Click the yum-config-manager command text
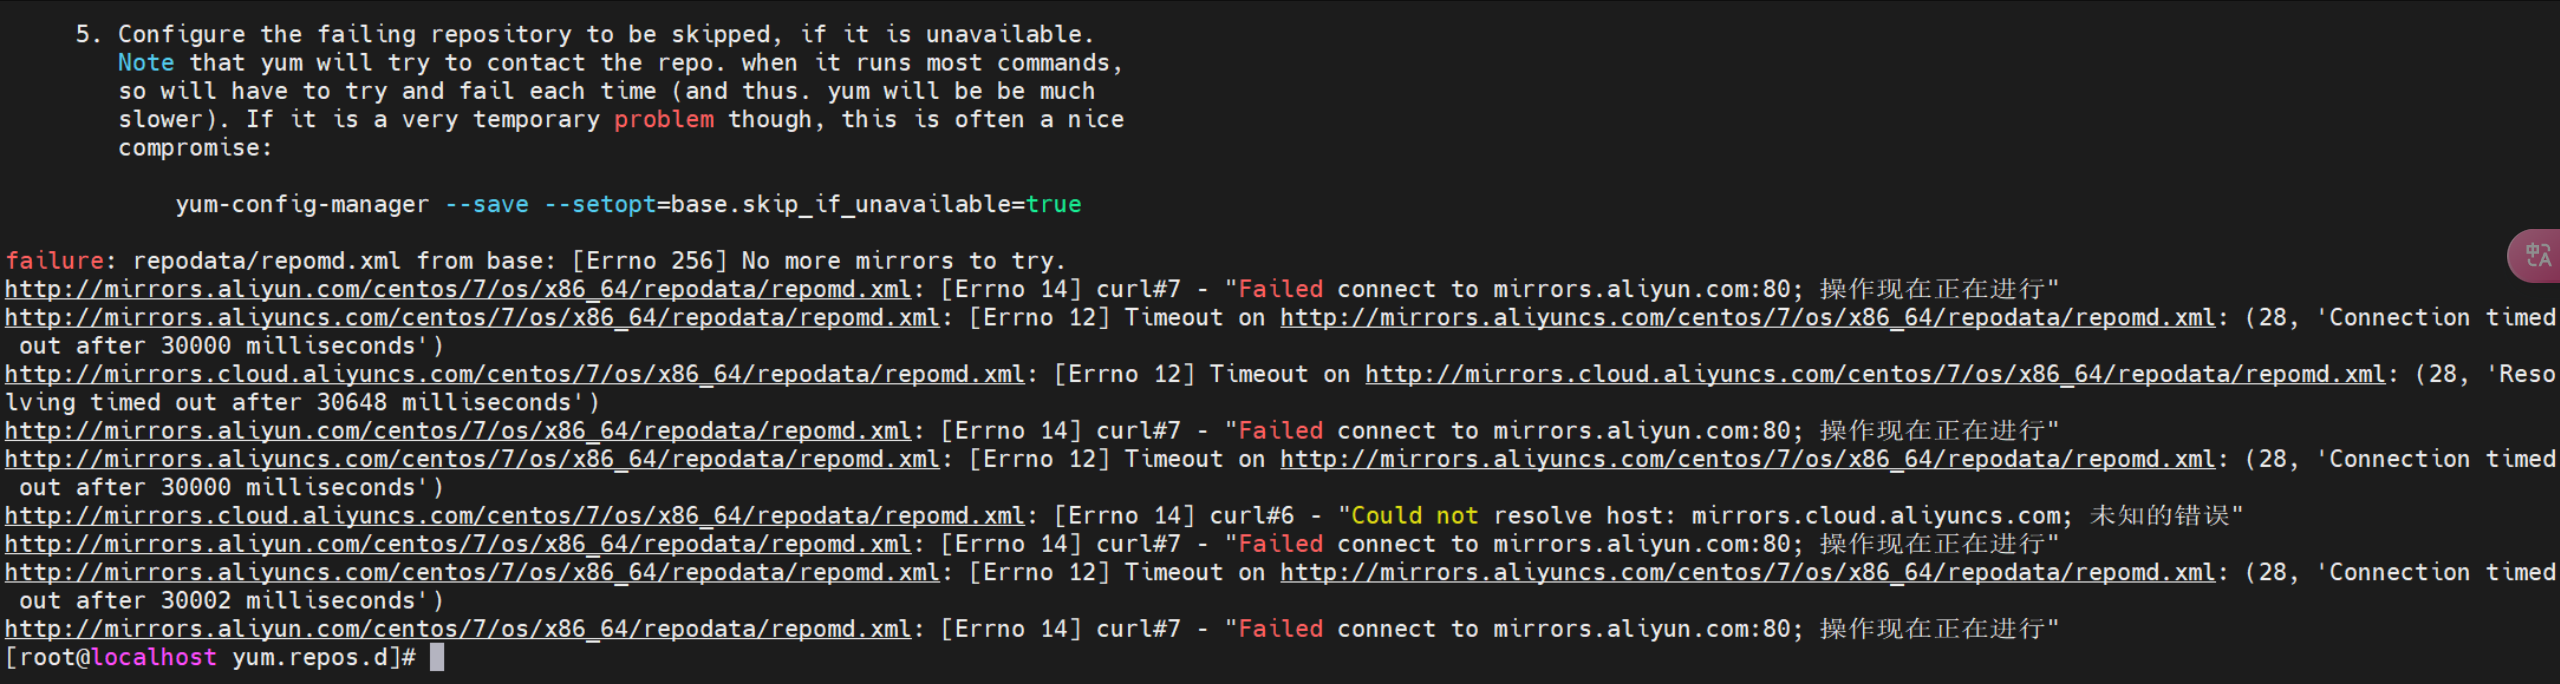Screen dimensions: 2560x684 (302, 204)
